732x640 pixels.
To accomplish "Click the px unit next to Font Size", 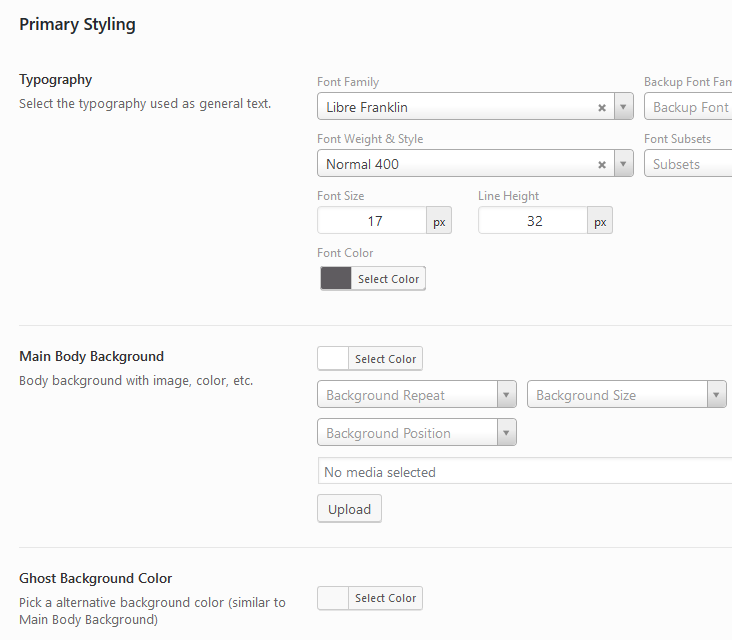I will [439, 222].
